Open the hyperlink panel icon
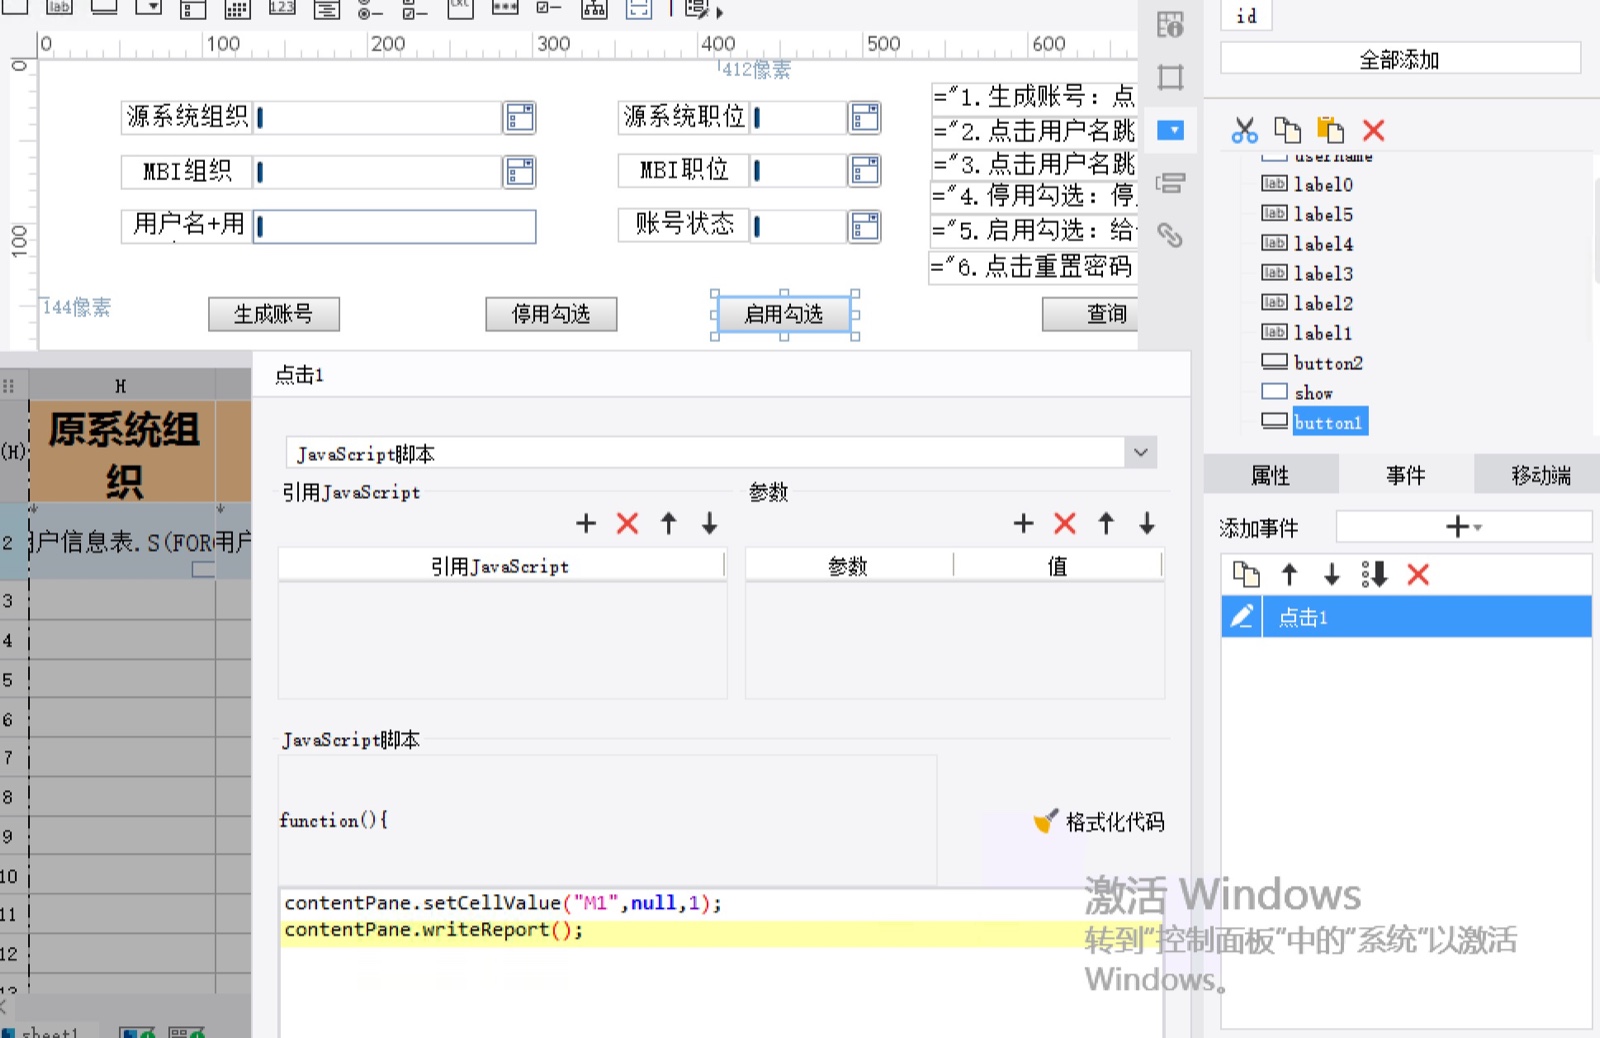Viewport: 1600px width, 1038px height. pos(1170,235)
